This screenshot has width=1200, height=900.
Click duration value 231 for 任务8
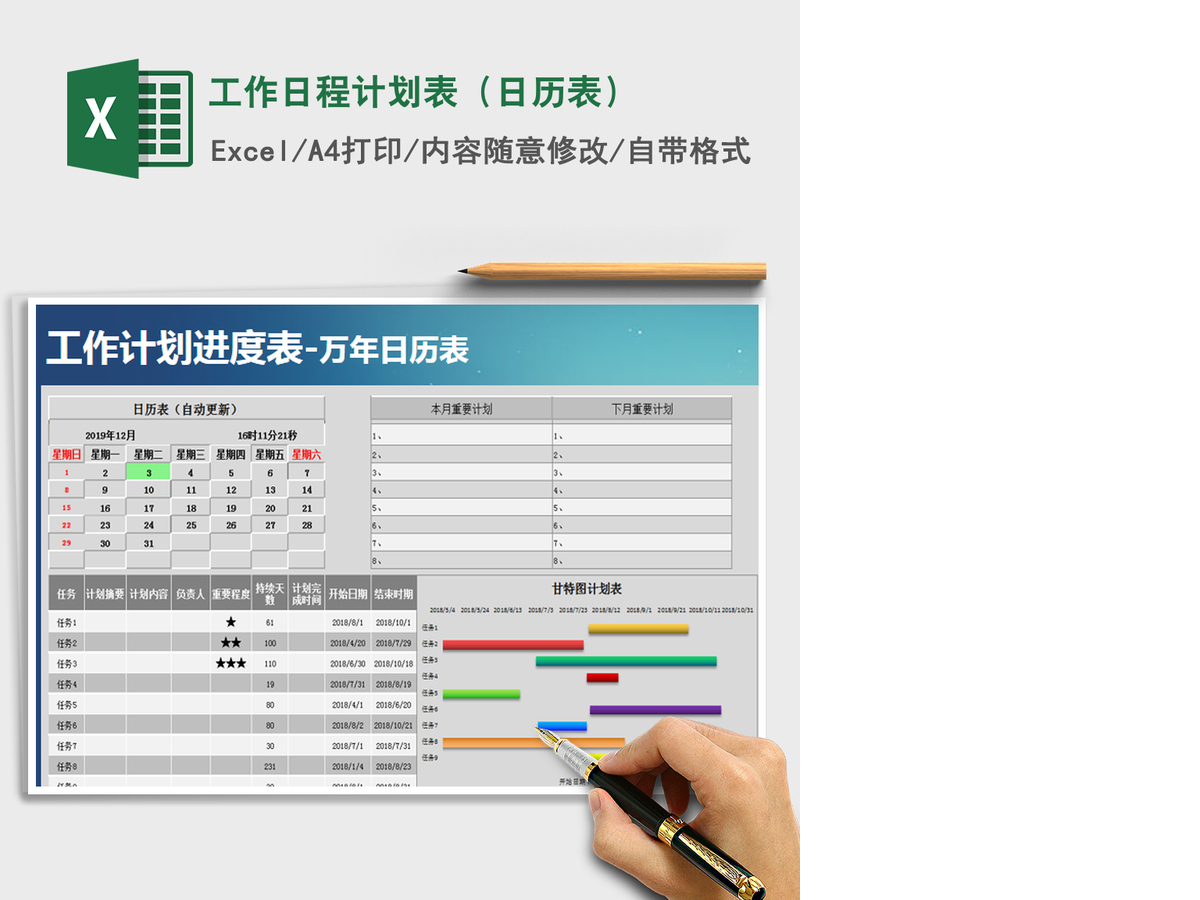pyautogui.click(x=270, y=767)
